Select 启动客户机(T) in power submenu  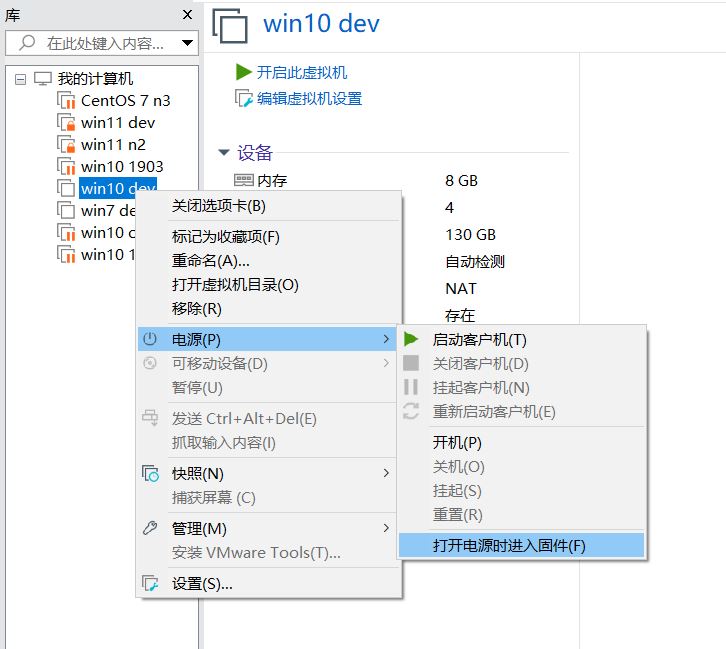pyautogui.click(x=522, y=340)
